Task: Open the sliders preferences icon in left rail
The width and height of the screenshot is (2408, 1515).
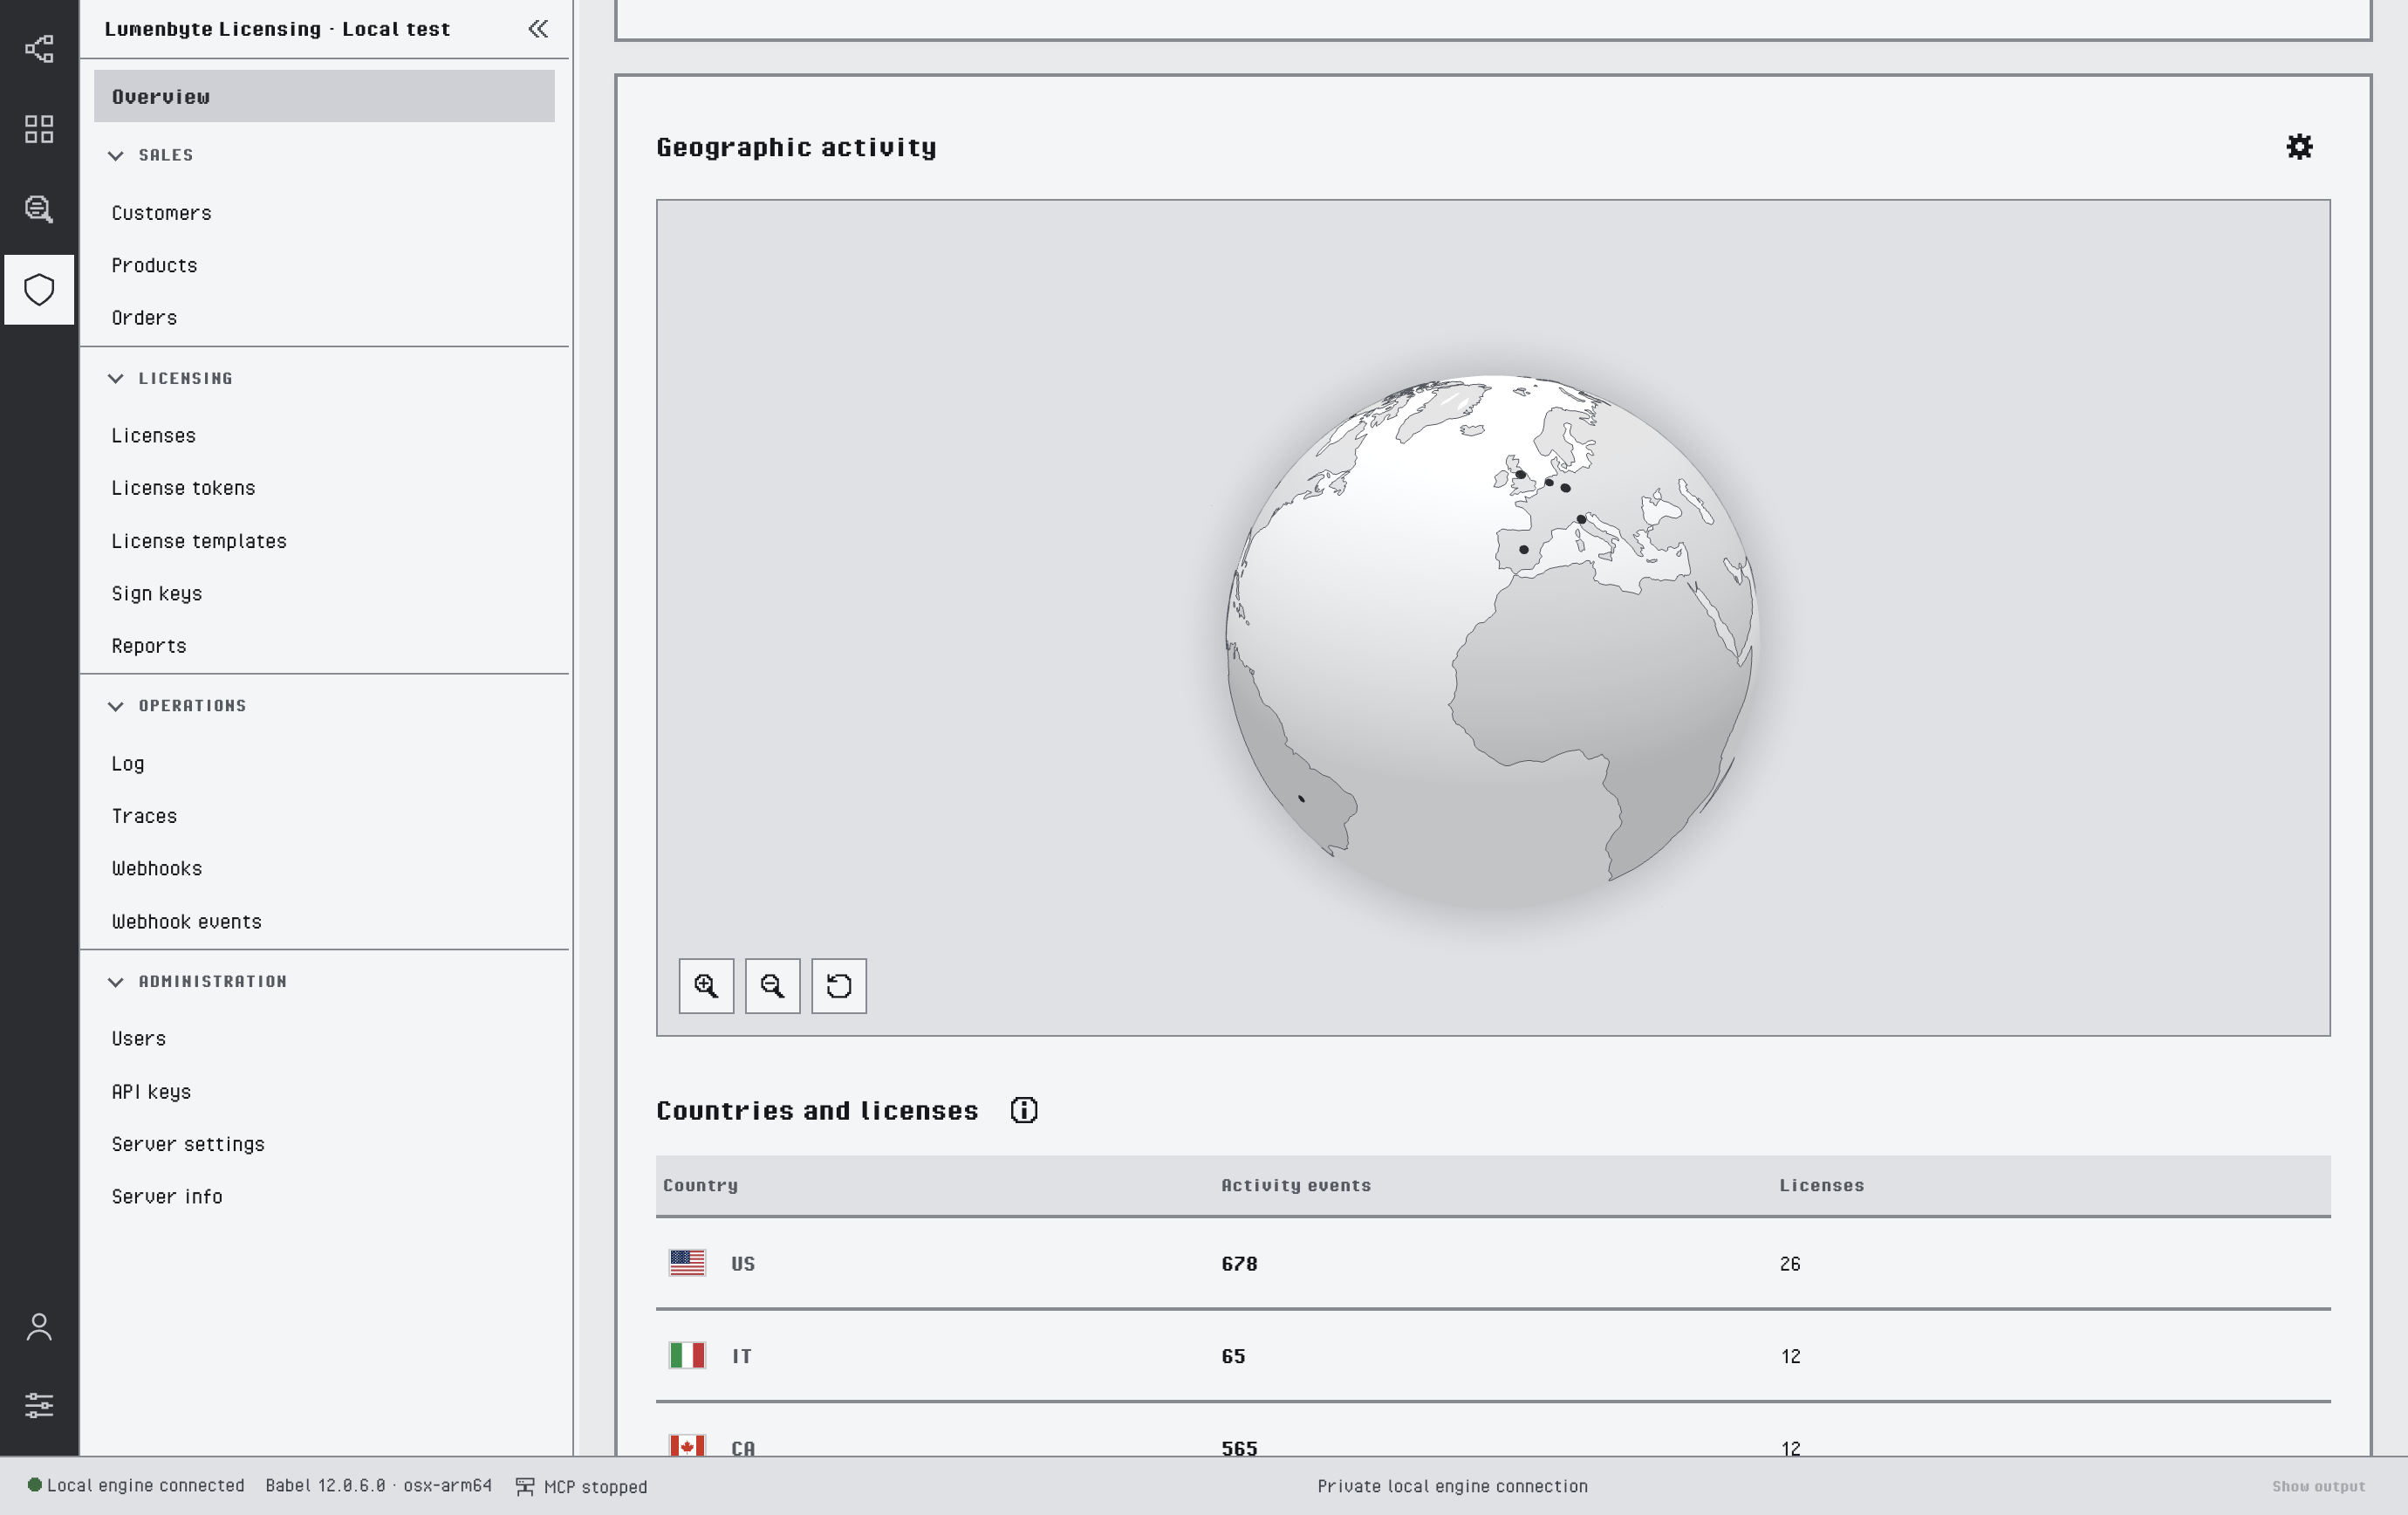Action: tap(39, 1405)
